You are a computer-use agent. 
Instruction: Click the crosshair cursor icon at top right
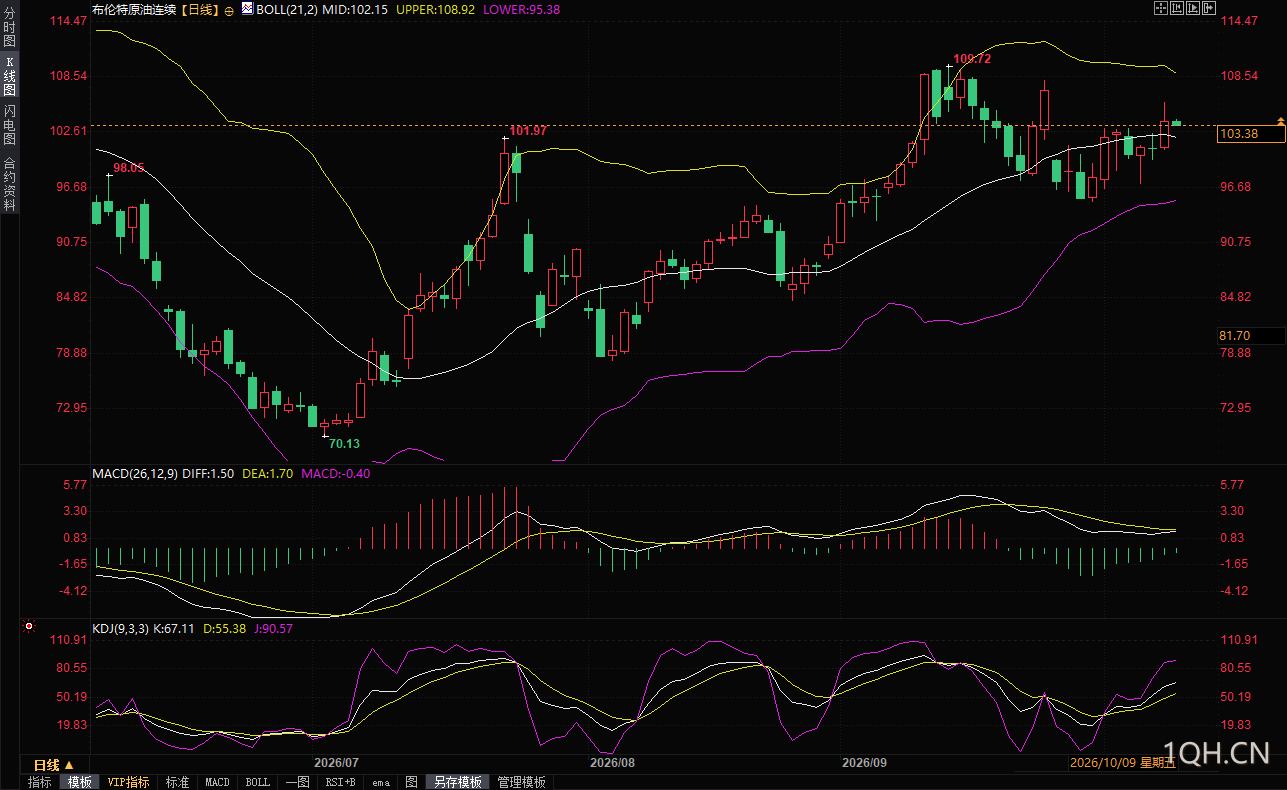(1161, 8)
